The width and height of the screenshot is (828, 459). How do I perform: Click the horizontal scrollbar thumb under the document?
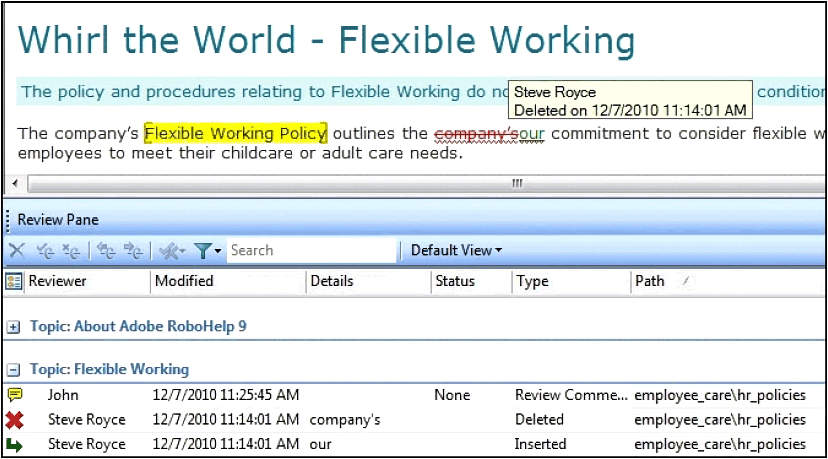[517, 183]
